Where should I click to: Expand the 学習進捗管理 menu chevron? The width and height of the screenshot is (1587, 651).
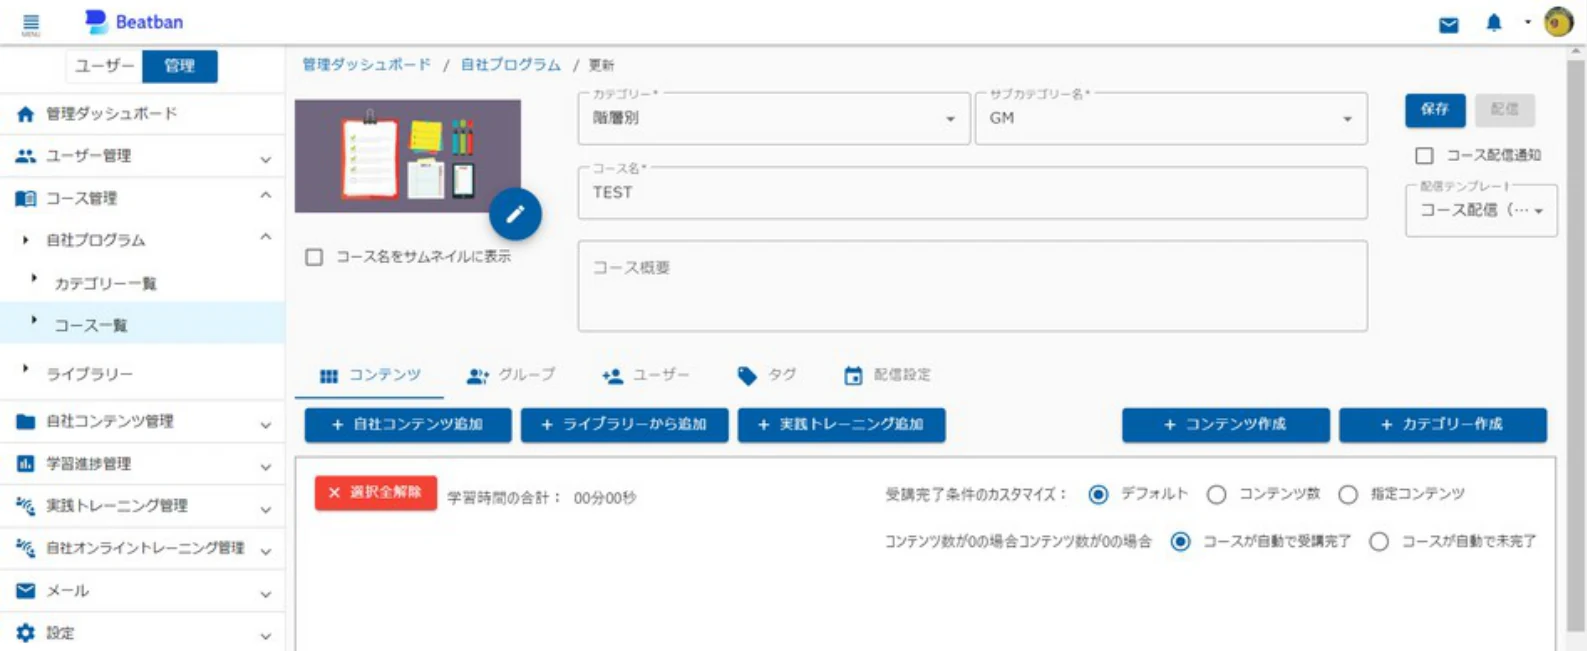click(265, 466)
